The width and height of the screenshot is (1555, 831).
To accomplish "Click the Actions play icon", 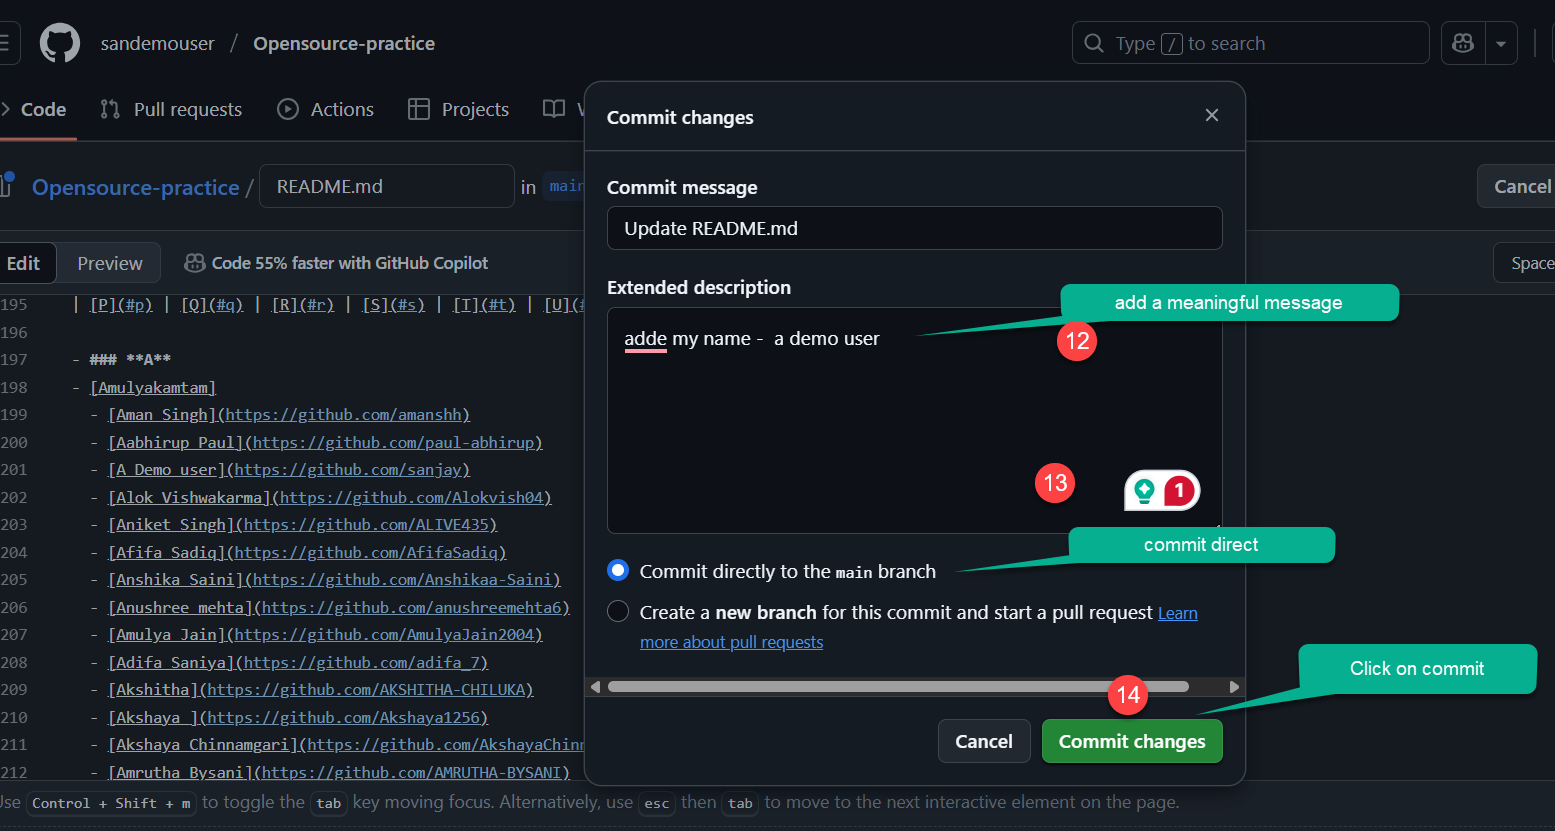I will [x=287, y=108].
